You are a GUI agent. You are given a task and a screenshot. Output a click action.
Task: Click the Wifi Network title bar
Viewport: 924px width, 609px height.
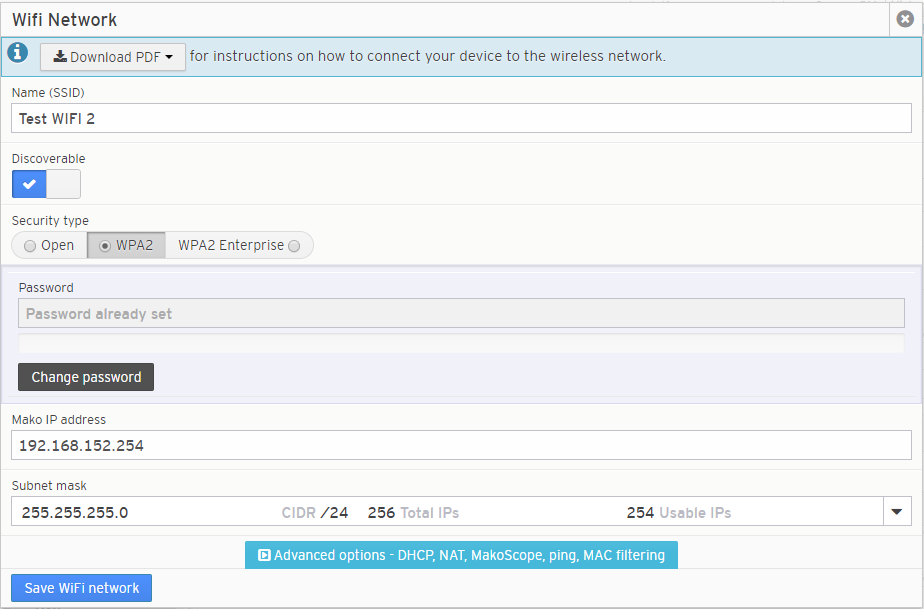click(64, 19)
